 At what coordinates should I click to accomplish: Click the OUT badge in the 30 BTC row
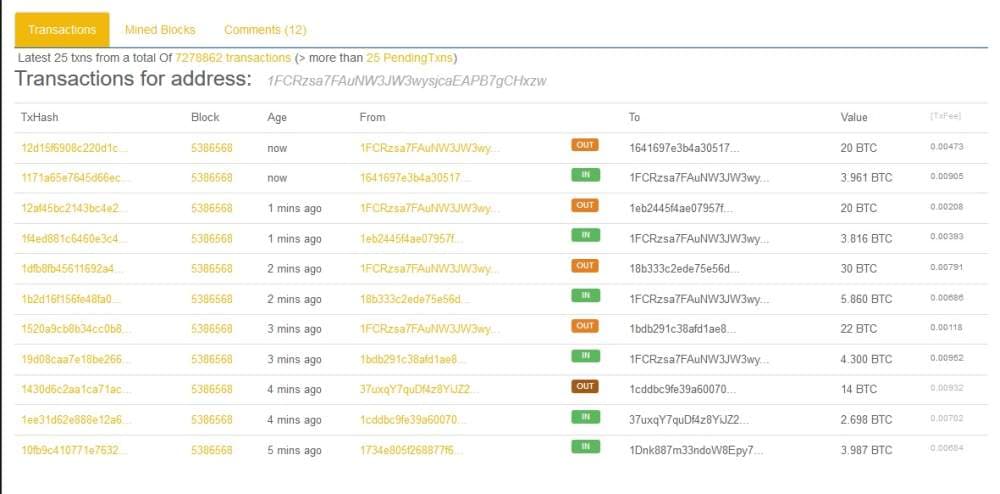pyautogui.click(x=584, y=265)
